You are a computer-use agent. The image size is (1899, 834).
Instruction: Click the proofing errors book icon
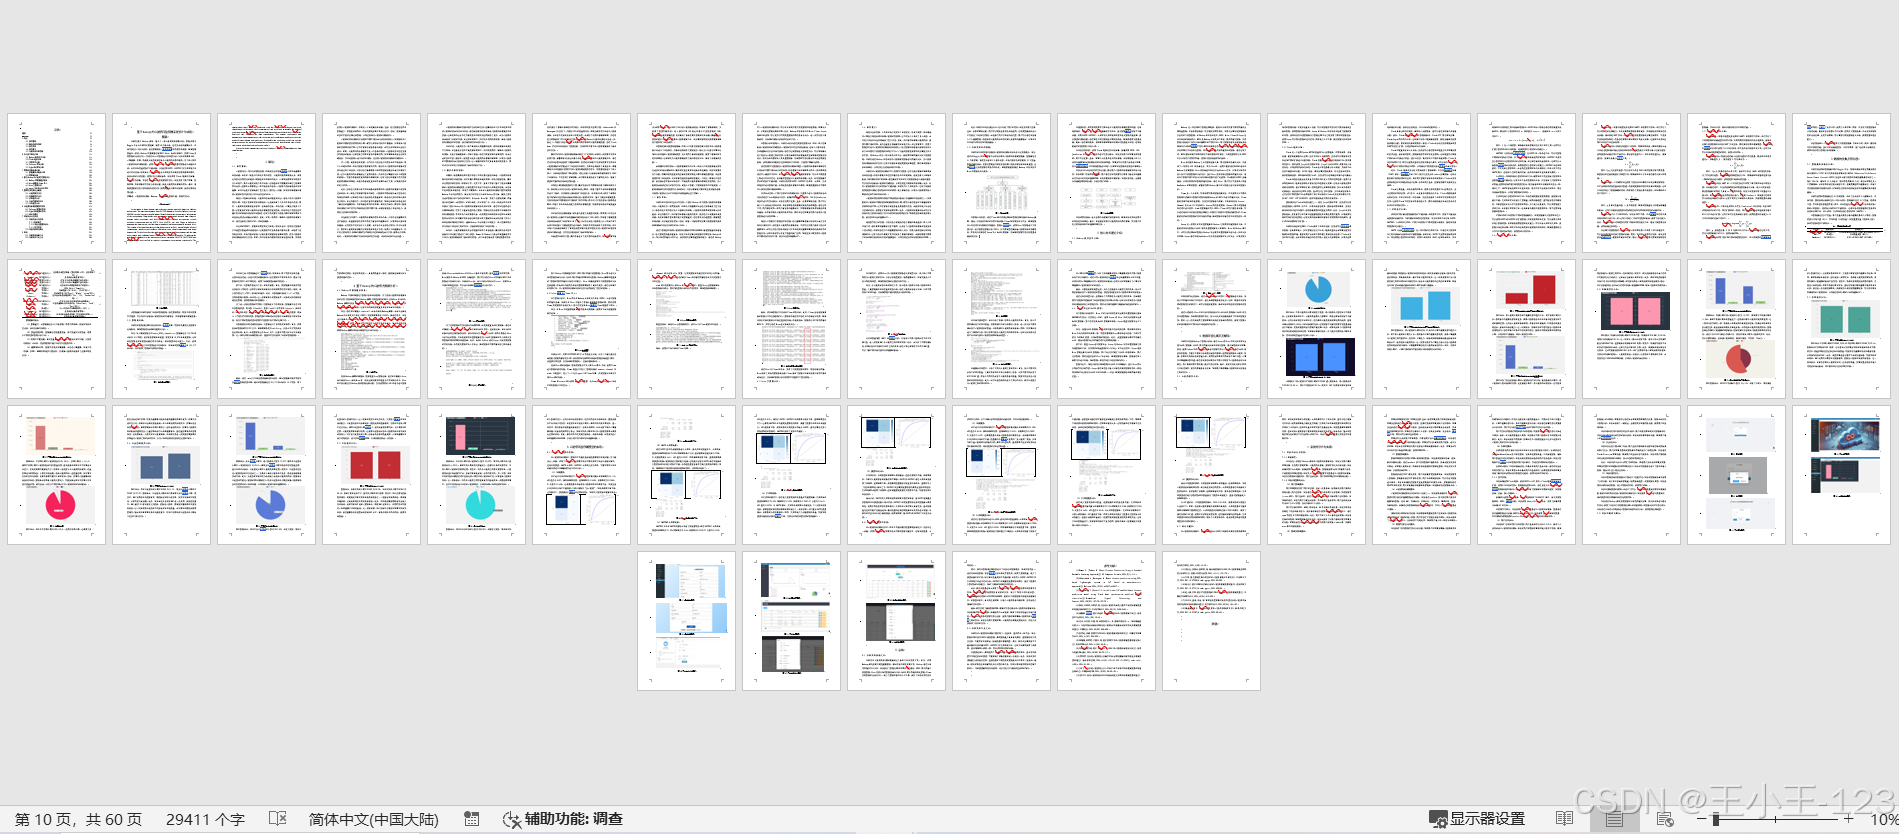[278, 818]
